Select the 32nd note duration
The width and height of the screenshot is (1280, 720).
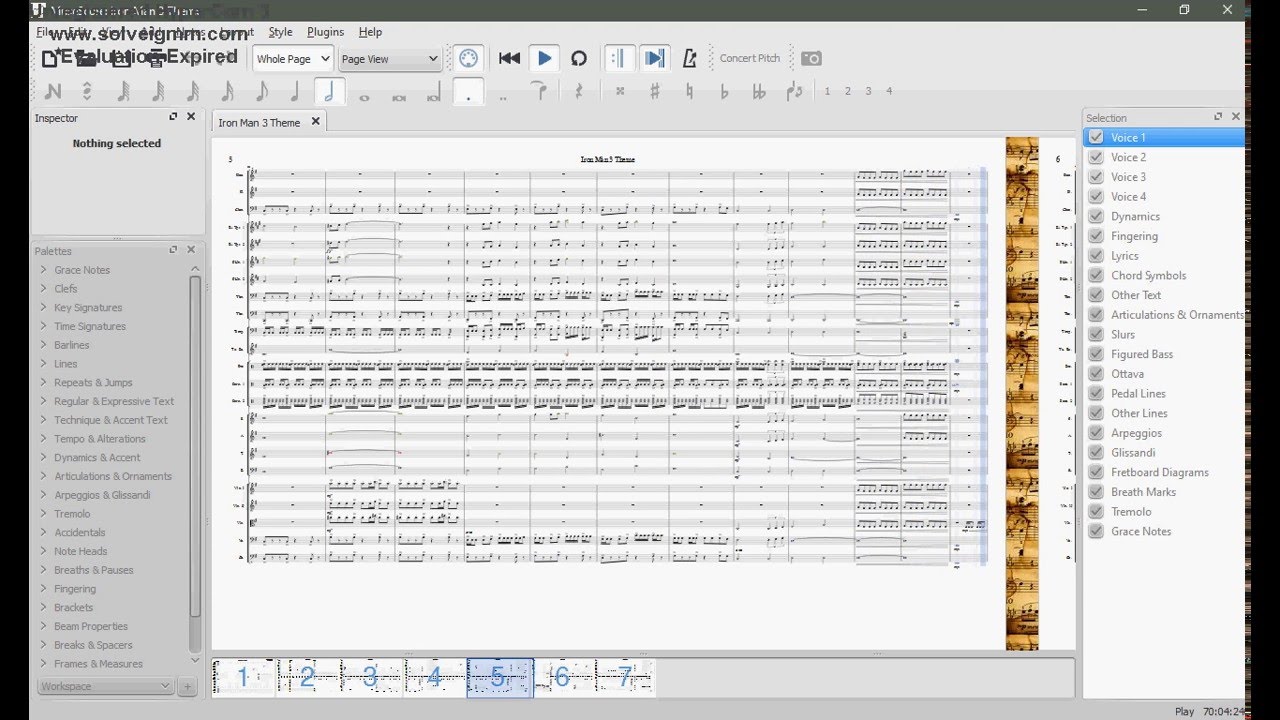click(192, 91)
